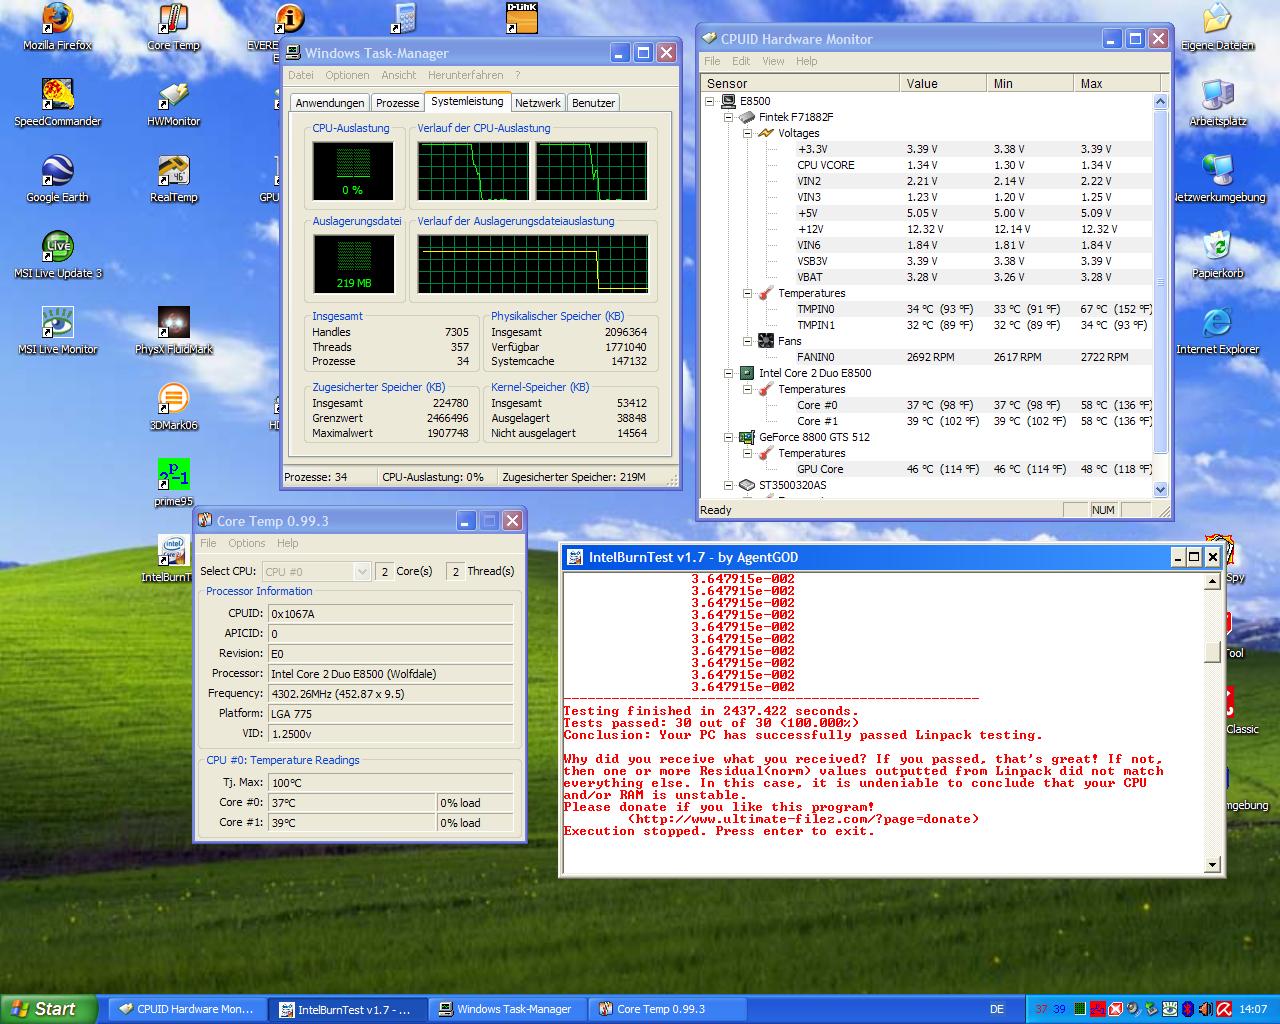Switch to the Anwendungen tab
This screenshot has width=1280, height=1024.
pyautogui.click(x=330, y=103)
